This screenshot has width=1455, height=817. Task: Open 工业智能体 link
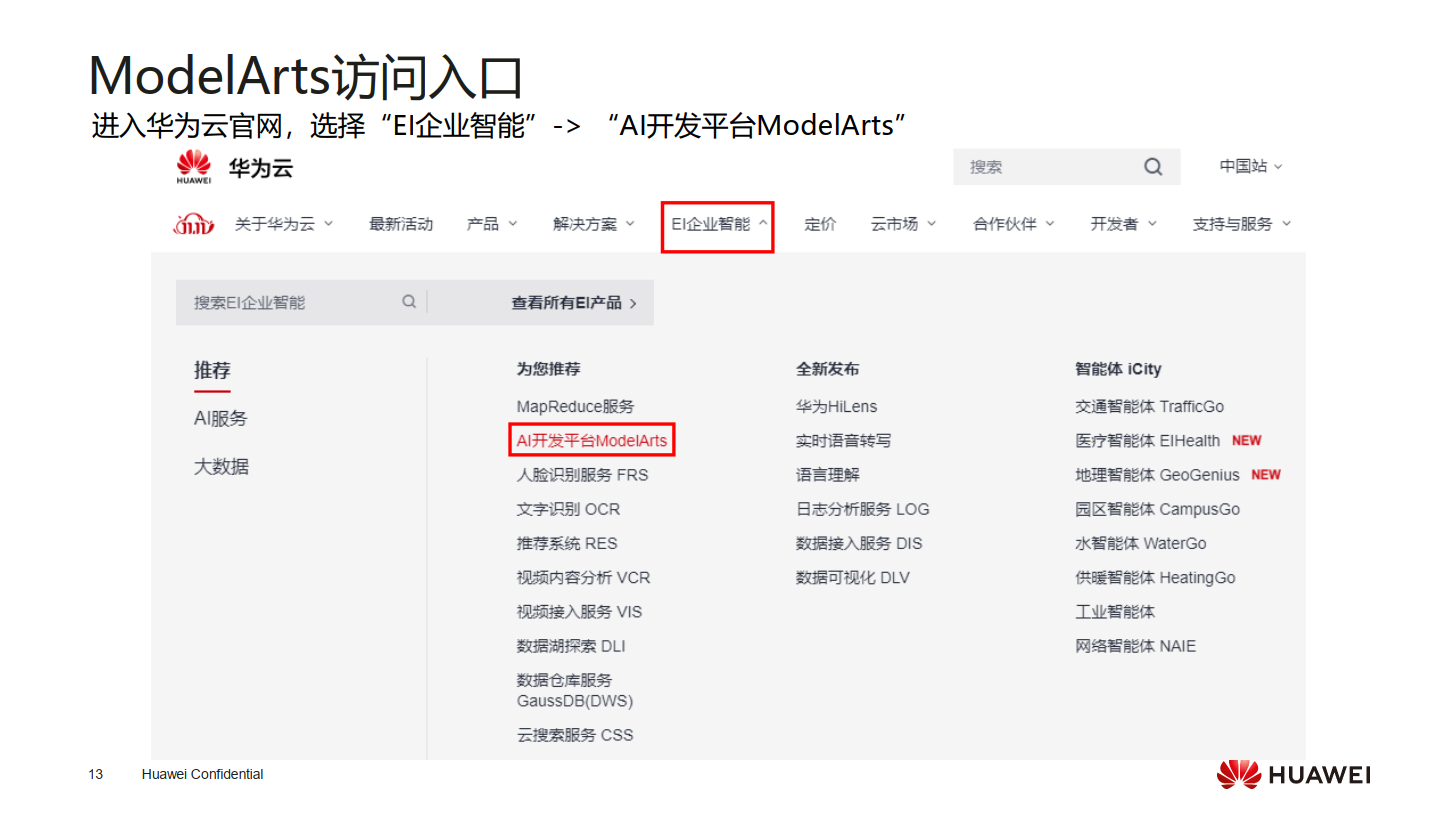(1115, 612)
